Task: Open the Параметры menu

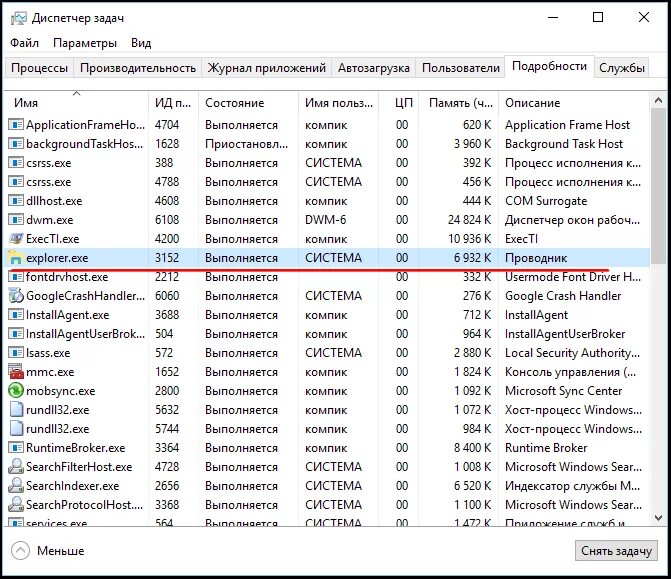Action: pos(85,43)
